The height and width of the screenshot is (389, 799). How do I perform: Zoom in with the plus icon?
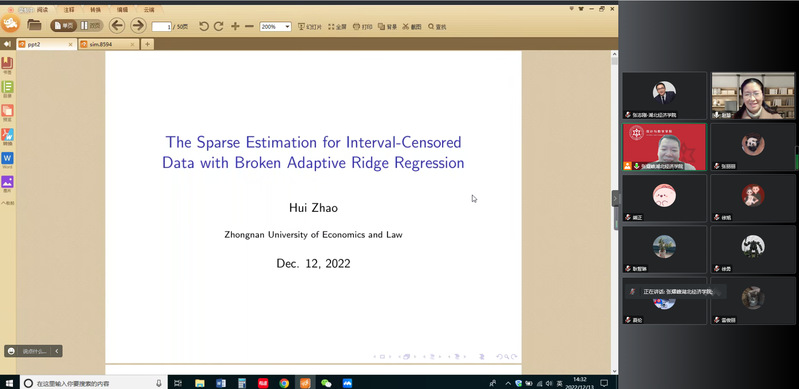[235, 26]
